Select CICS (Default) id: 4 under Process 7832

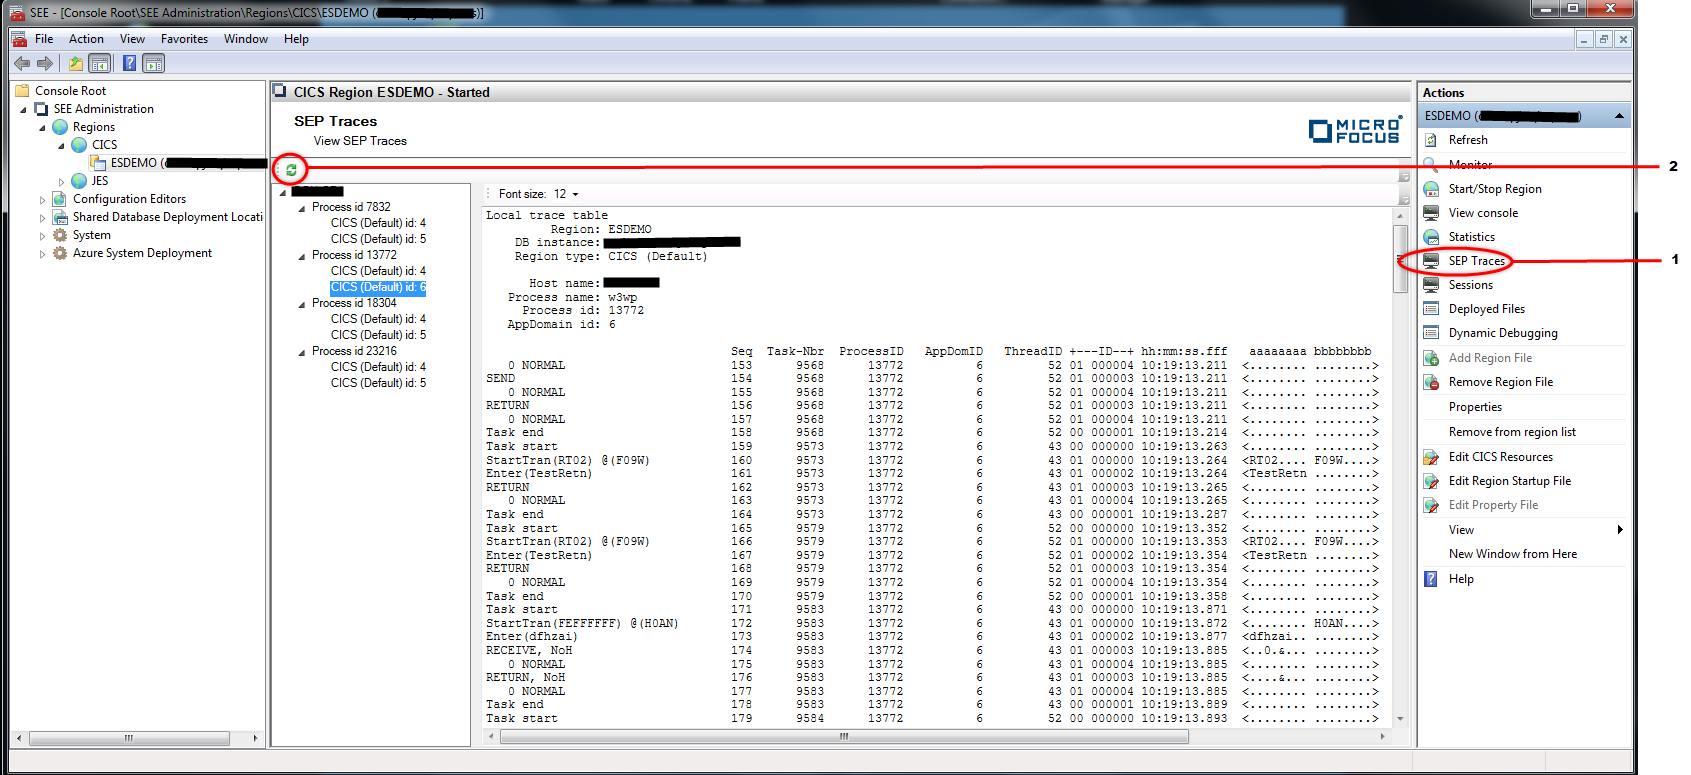[378, 223]
